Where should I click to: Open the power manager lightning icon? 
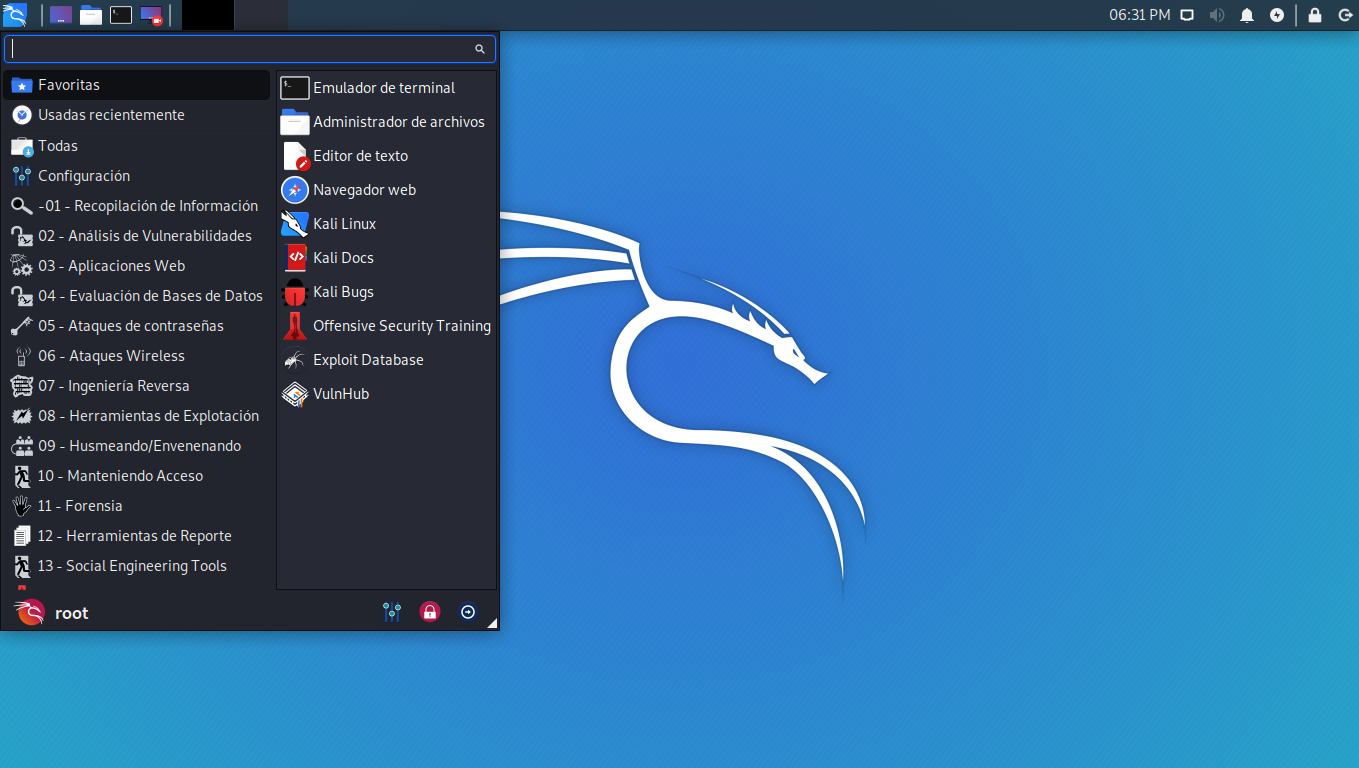[x=1277, y=15]
